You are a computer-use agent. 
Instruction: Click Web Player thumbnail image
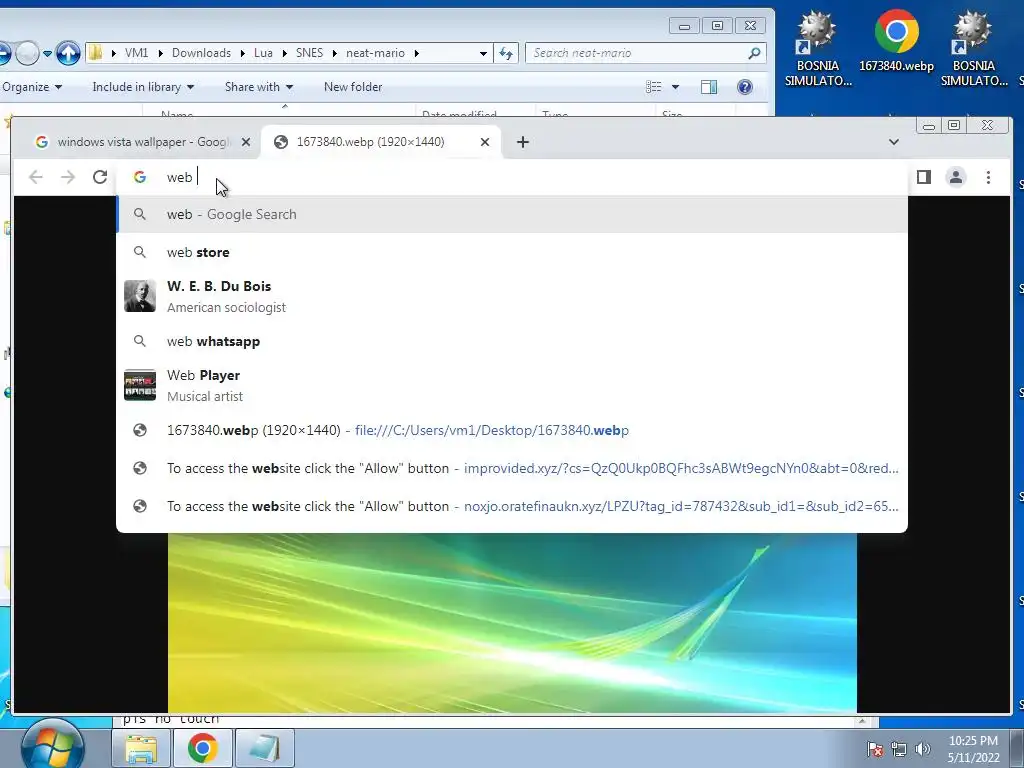[x=140, y=385]
